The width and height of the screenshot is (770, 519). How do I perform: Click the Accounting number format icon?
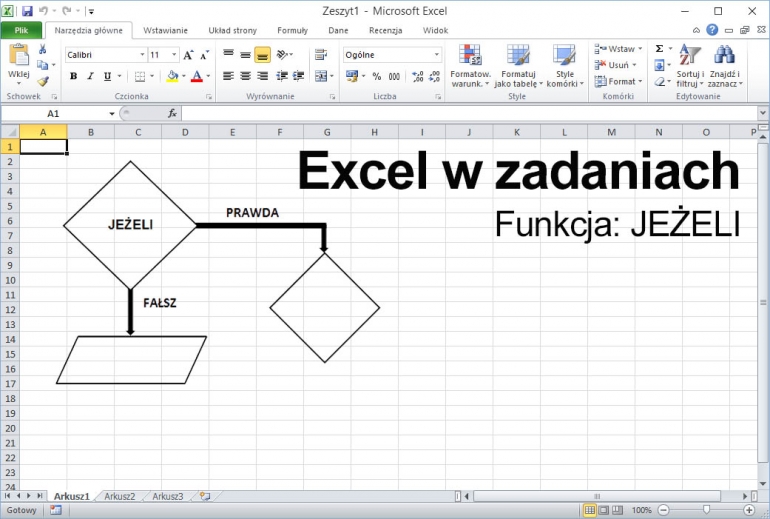(352, 76)
